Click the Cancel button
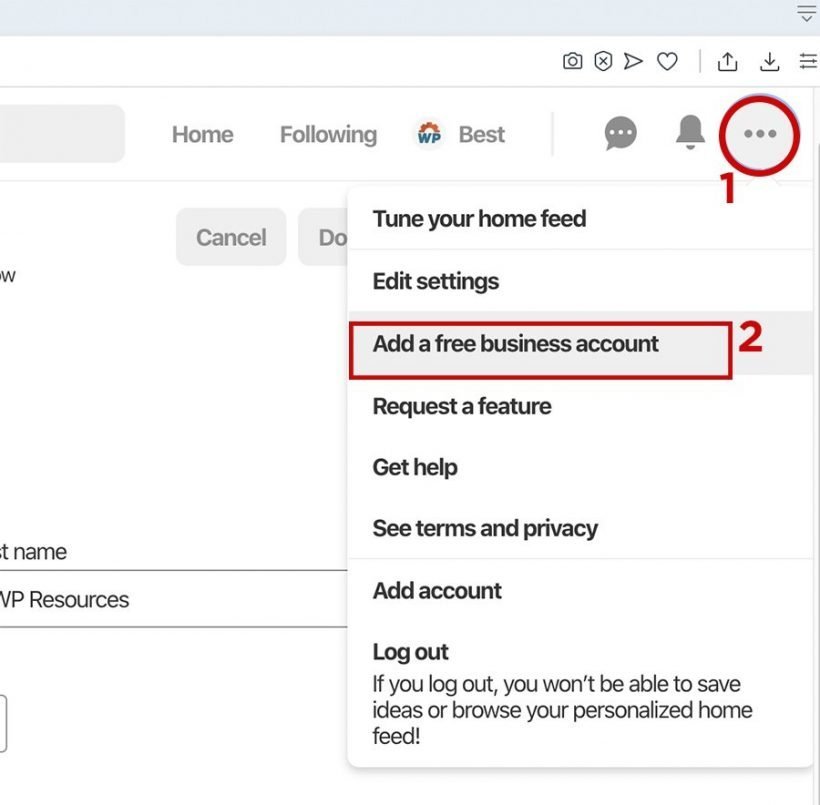820x805 pixels. coord(231,237)
